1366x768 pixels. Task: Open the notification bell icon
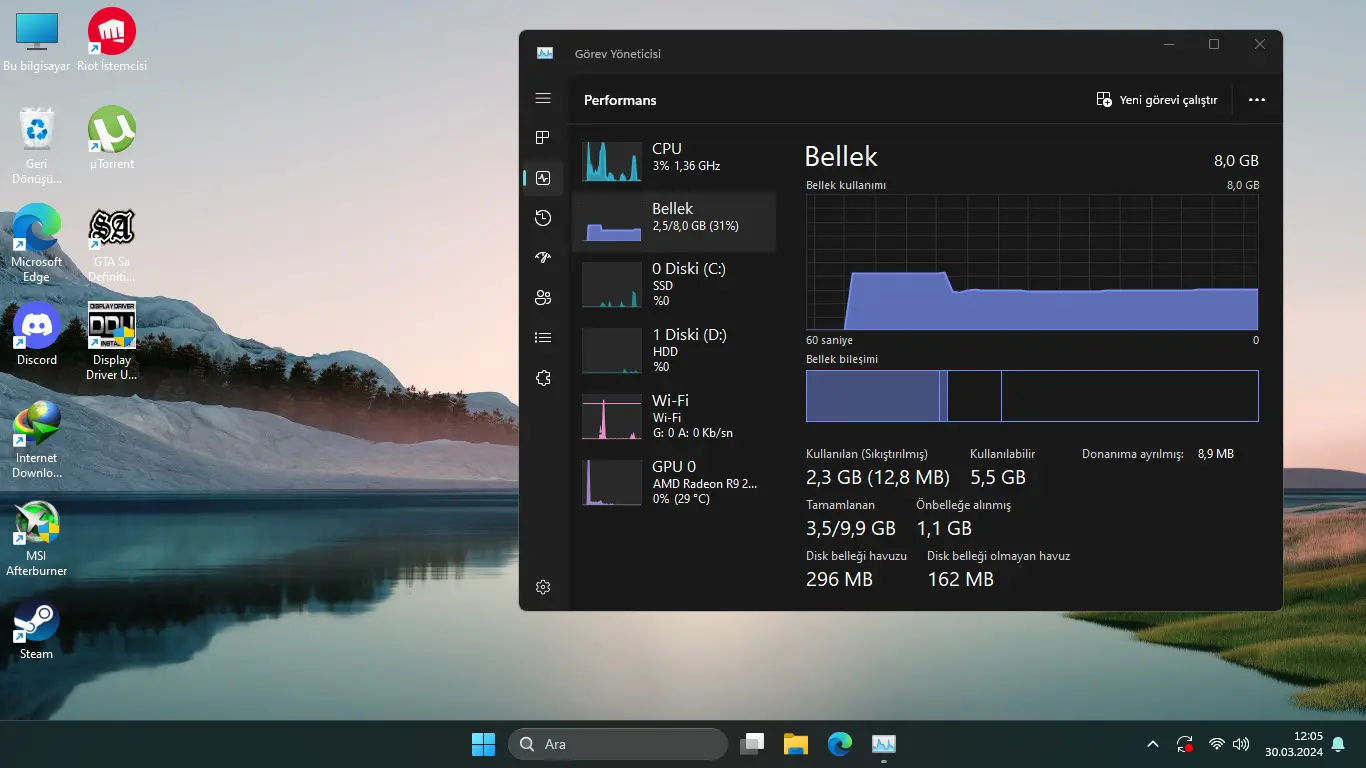(1338, 744)
